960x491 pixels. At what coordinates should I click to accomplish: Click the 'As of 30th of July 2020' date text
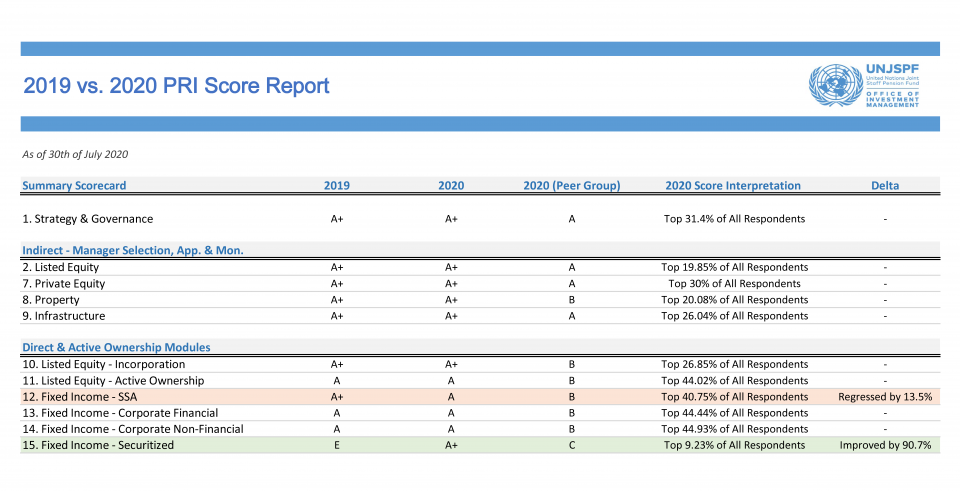point(75,154)
